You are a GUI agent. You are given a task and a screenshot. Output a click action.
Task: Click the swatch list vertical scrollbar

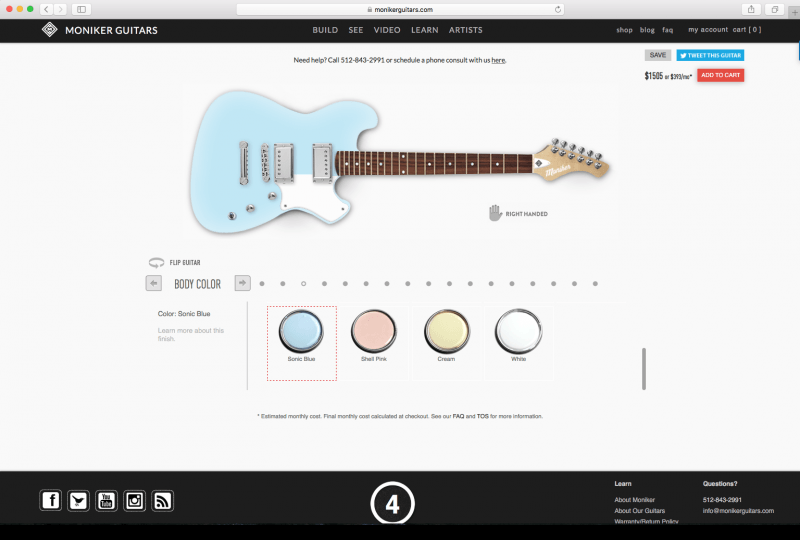[x=644, y=369]
